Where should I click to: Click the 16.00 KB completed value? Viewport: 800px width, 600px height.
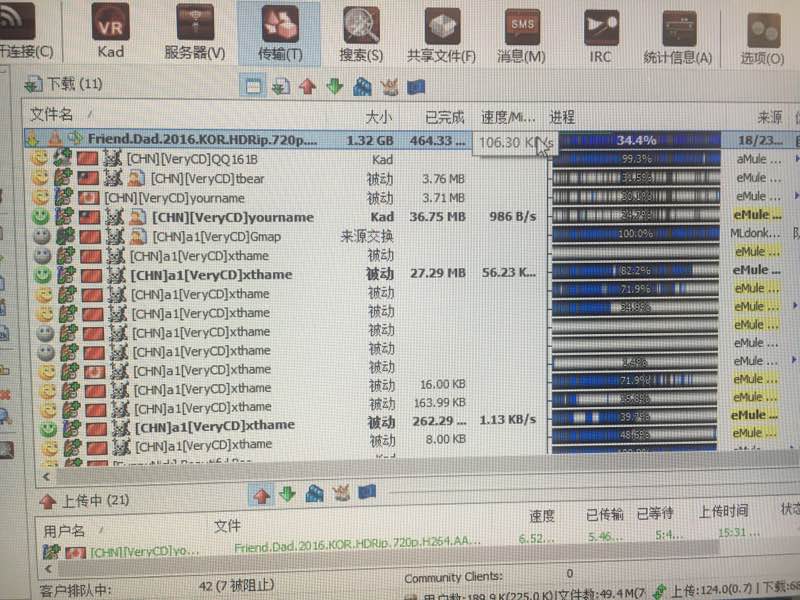[442, 384]
